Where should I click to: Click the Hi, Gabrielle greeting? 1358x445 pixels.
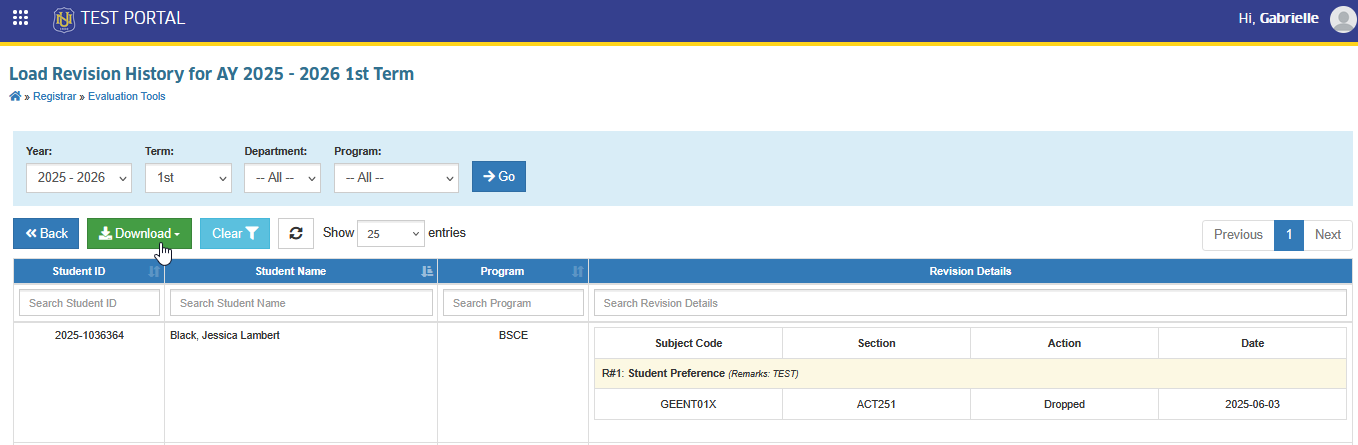click(1278, 19)
